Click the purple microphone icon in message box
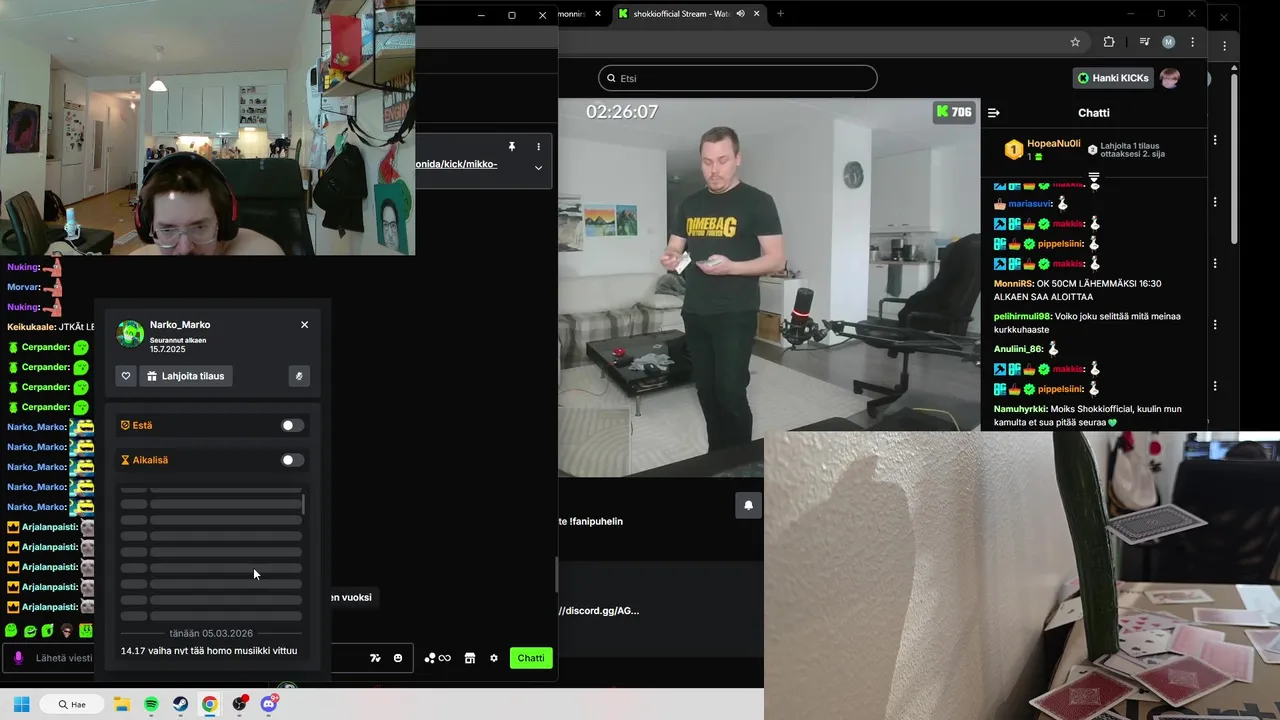The height and width of the screenshot is (720, 1280). coord(18,658)
